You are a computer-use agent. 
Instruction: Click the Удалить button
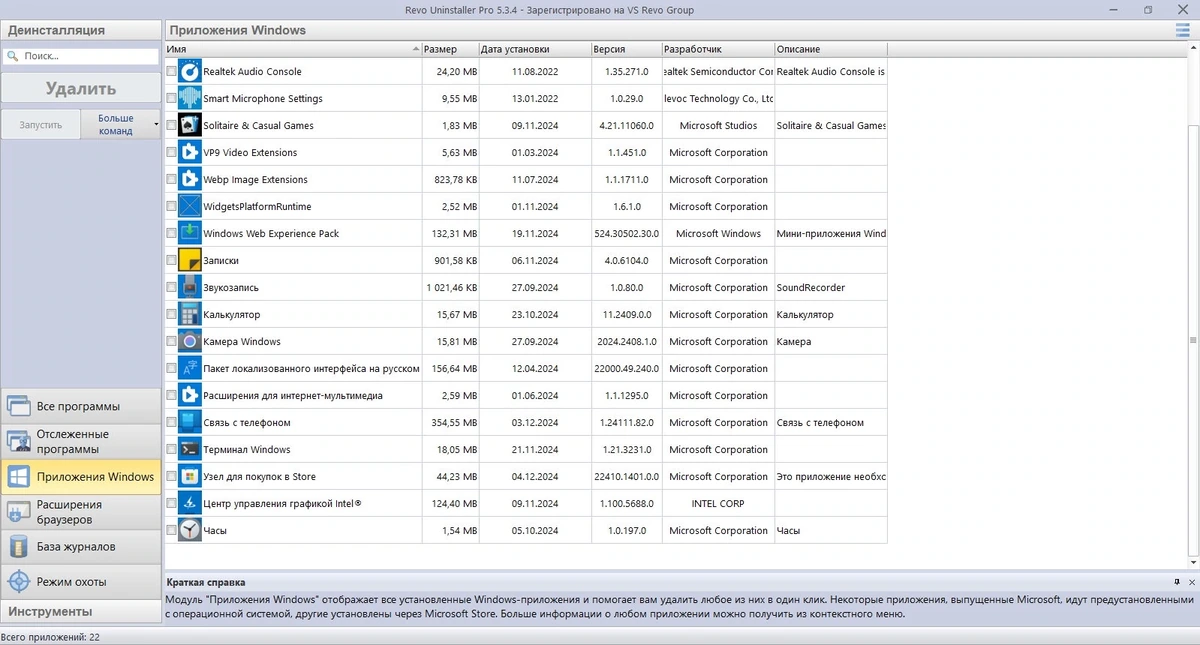[81, 89]
